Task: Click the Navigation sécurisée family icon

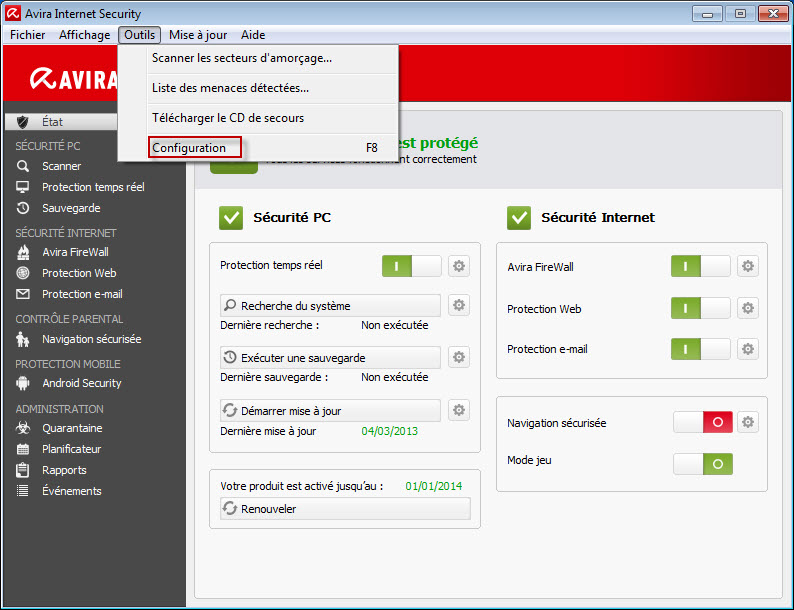Action: 23,339
